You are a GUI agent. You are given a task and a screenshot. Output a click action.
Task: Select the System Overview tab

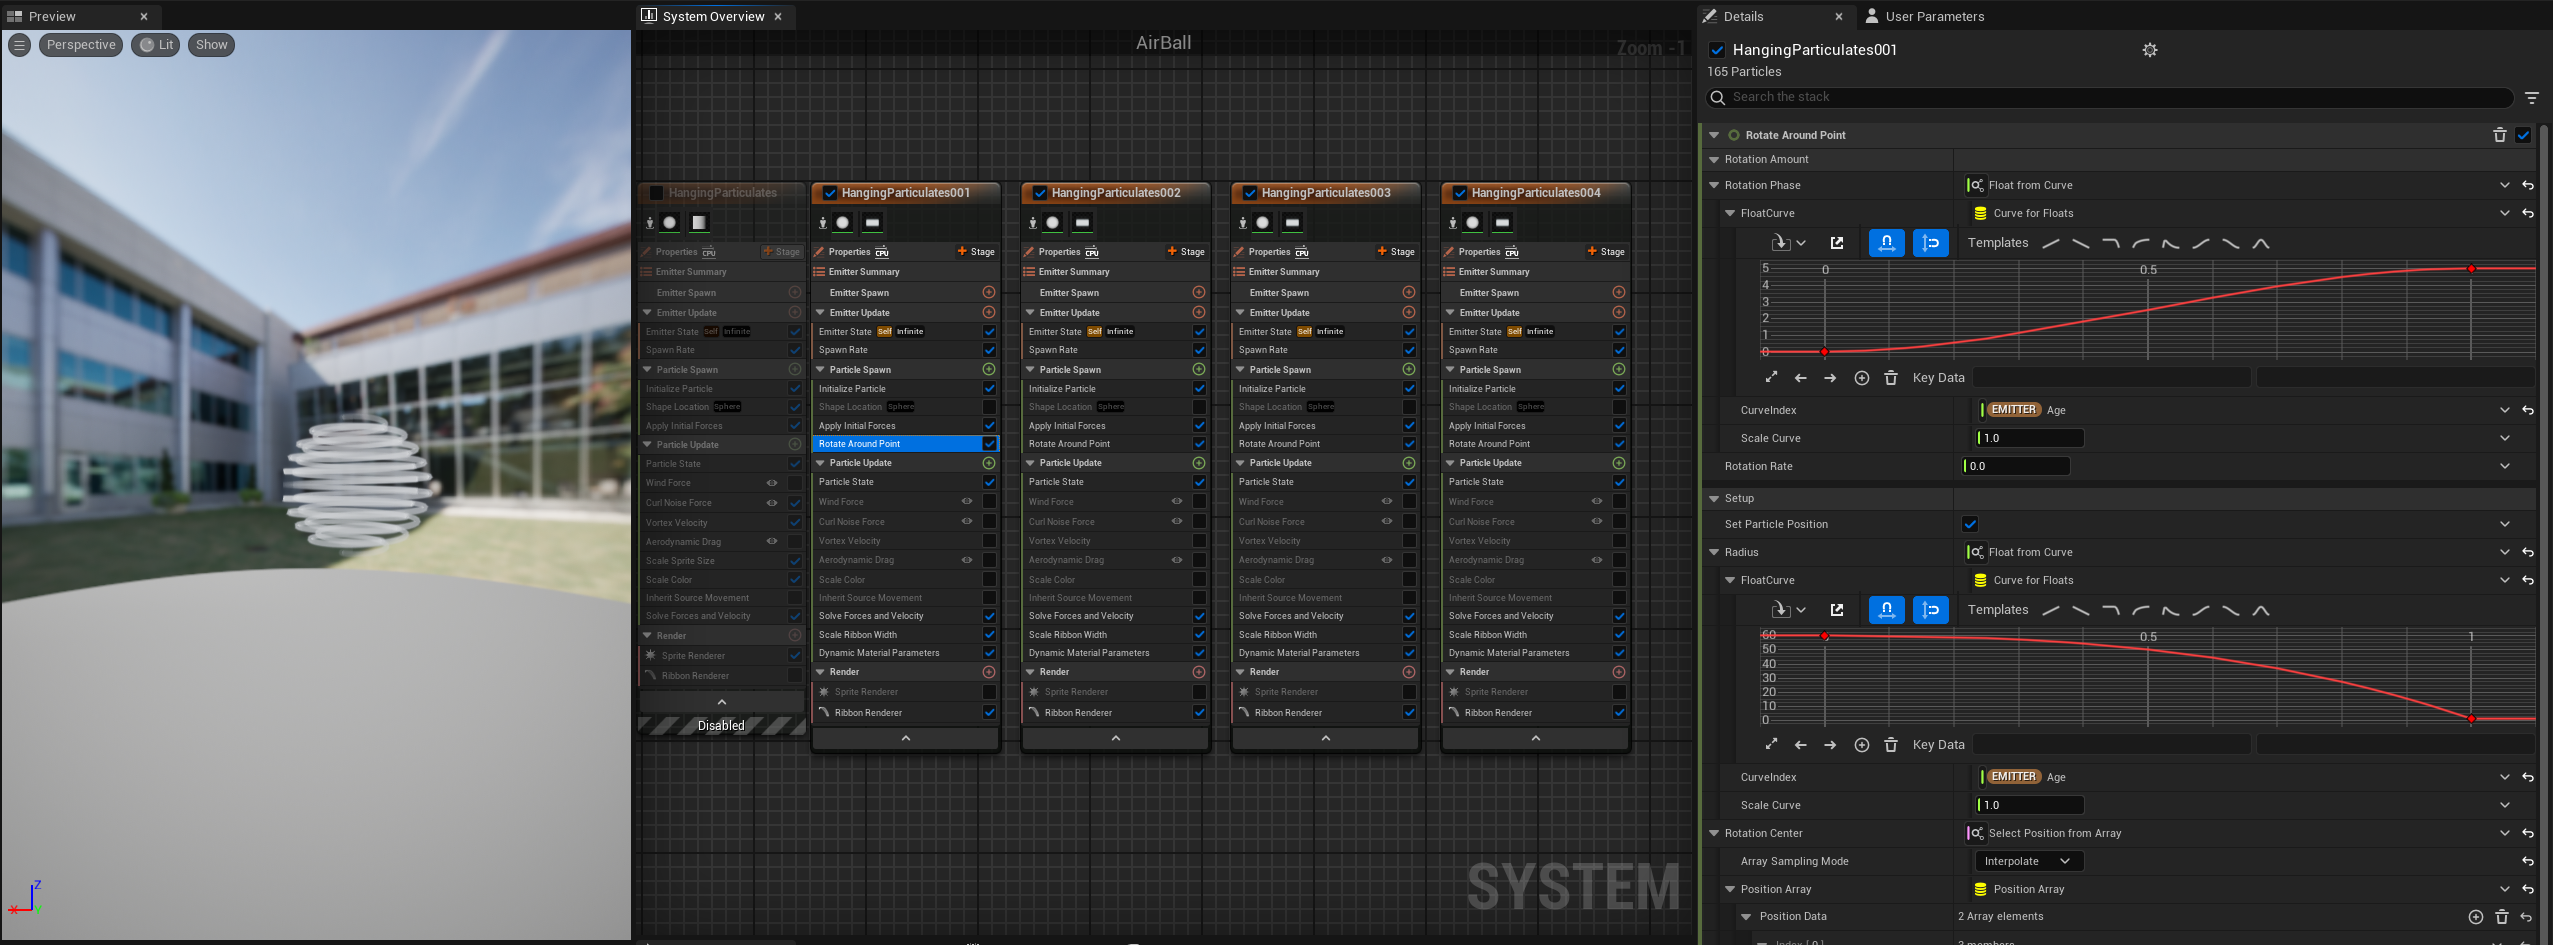pyautogui.click(x=712, y=16)
